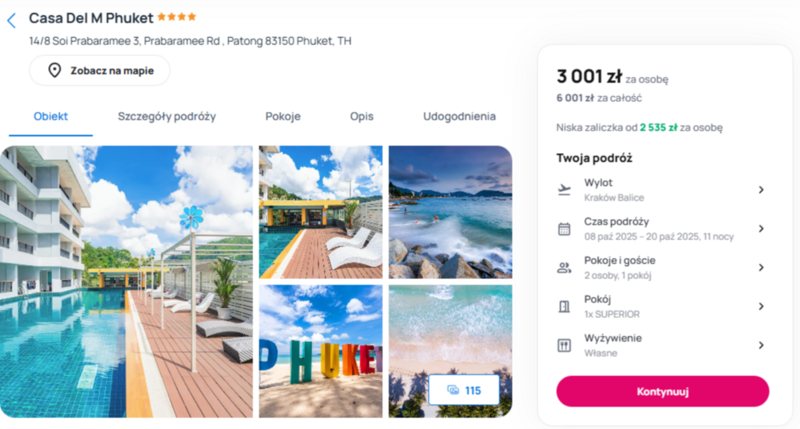Open the photo gallery with 115 images

(464, 390)
